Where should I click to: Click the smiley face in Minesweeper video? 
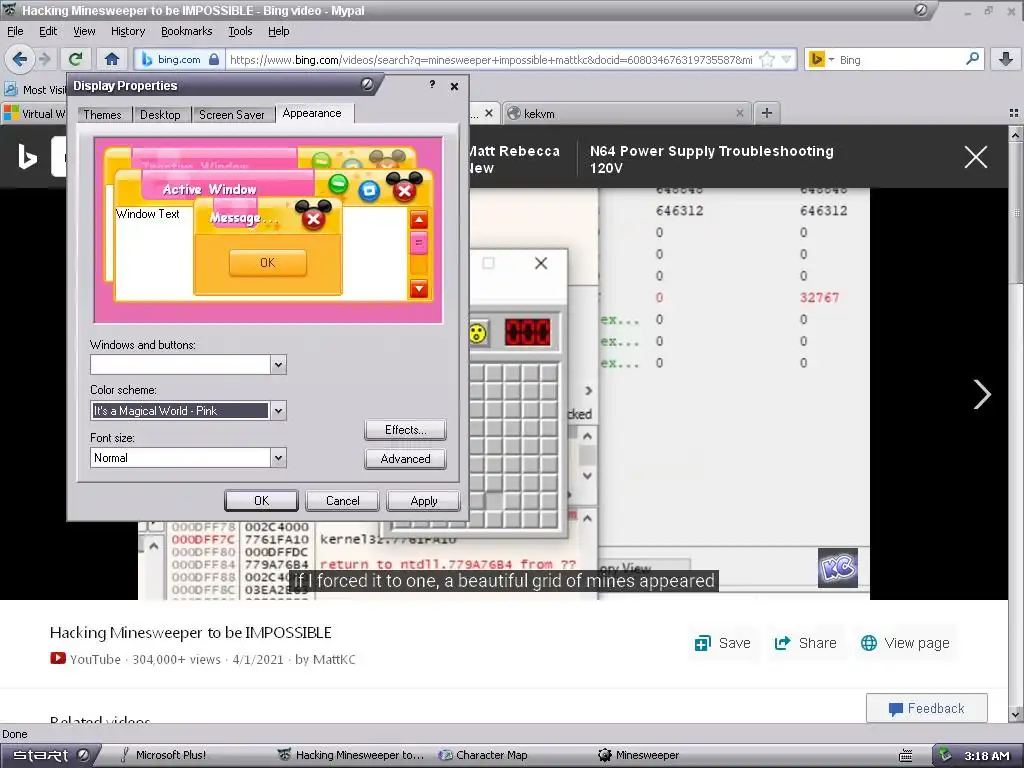pyautogui.click(x=478, y=332)
